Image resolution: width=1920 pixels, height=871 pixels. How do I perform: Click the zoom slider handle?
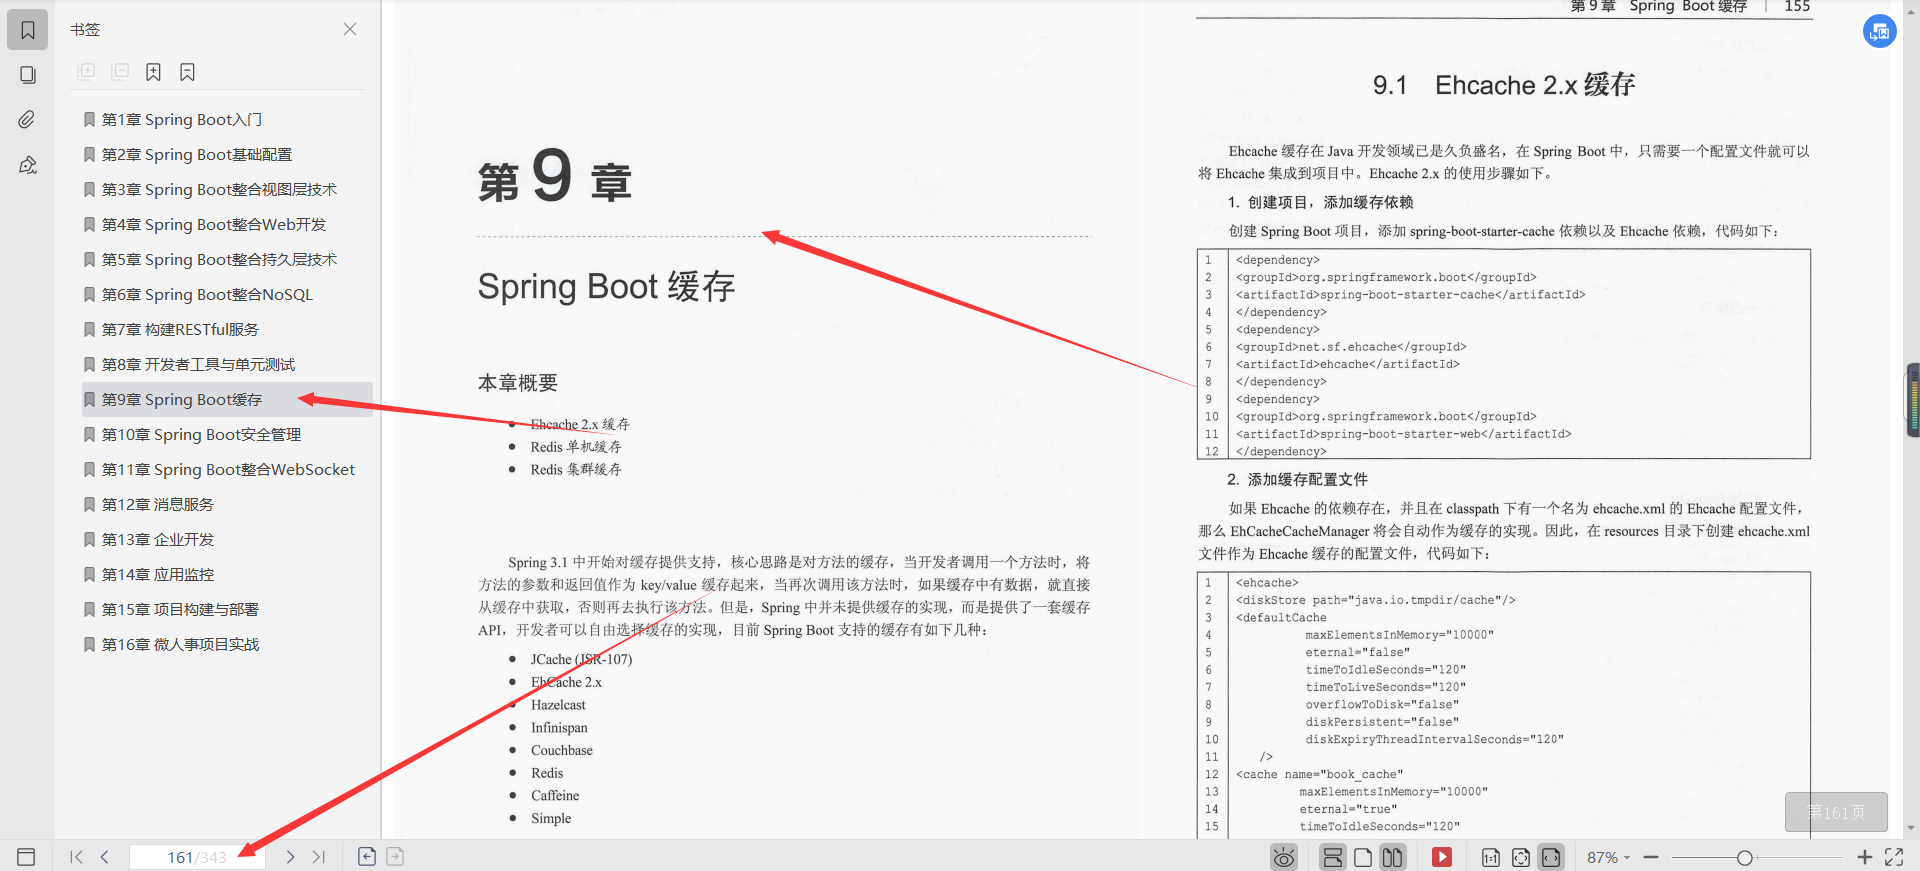click(1745, 857)
